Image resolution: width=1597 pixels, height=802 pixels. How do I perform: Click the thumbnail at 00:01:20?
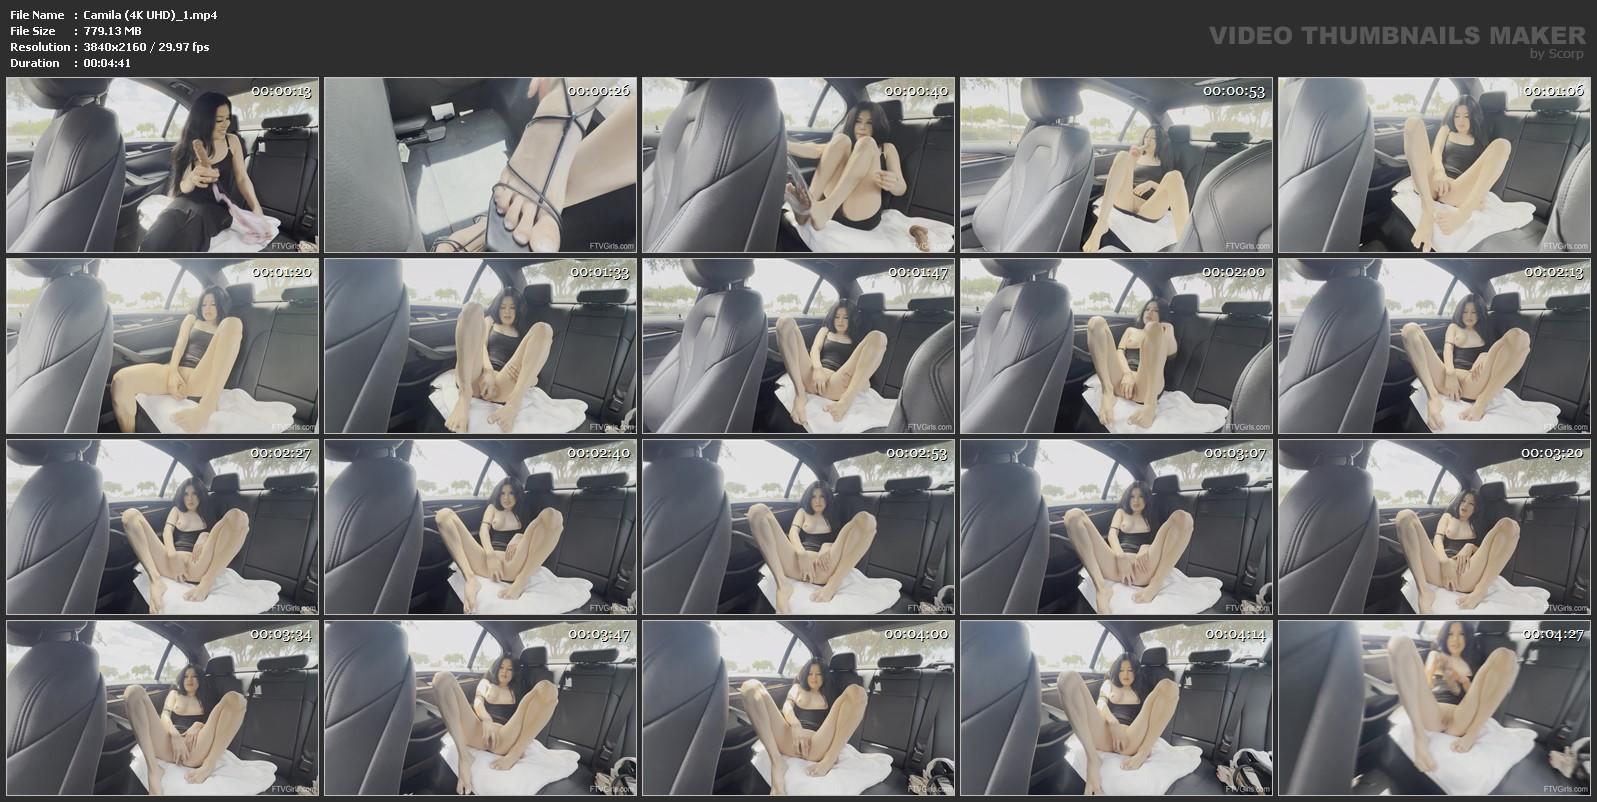(162, 346)
